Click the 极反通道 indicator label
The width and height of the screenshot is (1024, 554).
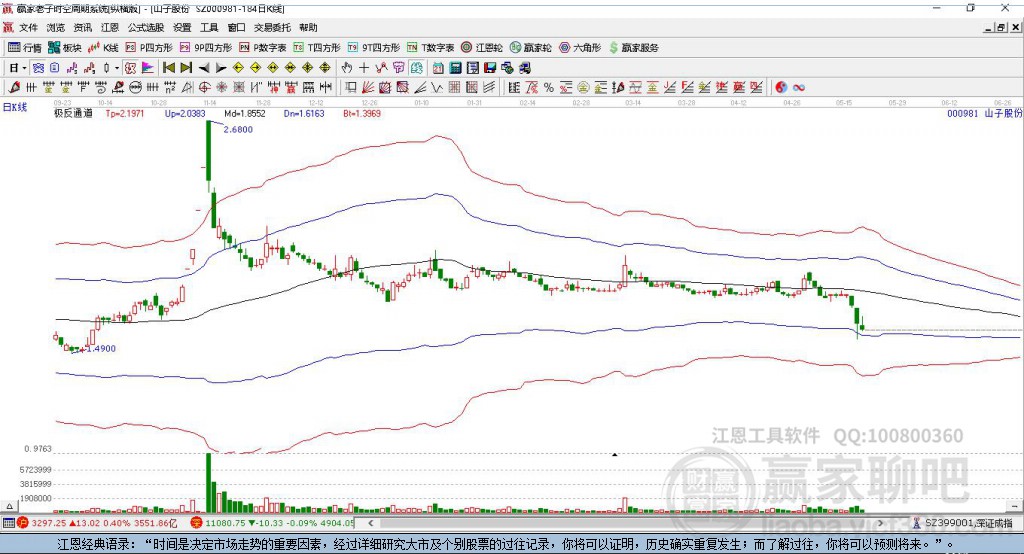point(73,113)
